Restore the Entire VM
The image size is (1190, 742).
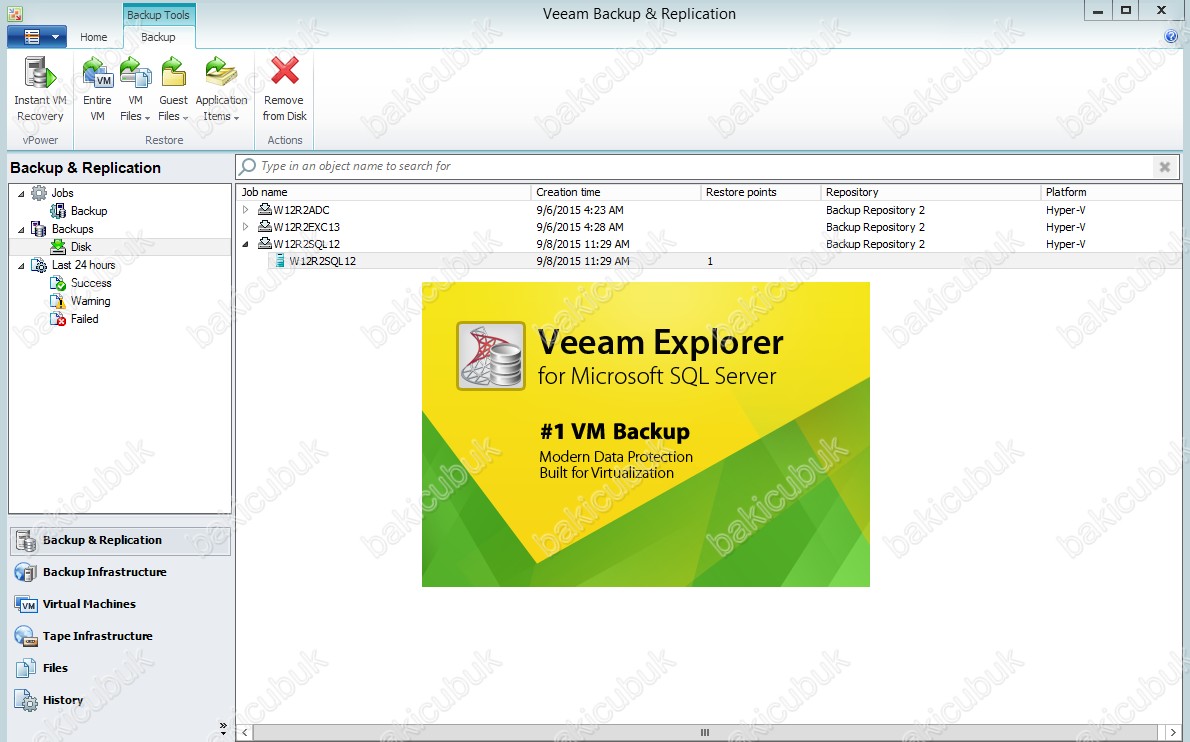click(97, 89)
